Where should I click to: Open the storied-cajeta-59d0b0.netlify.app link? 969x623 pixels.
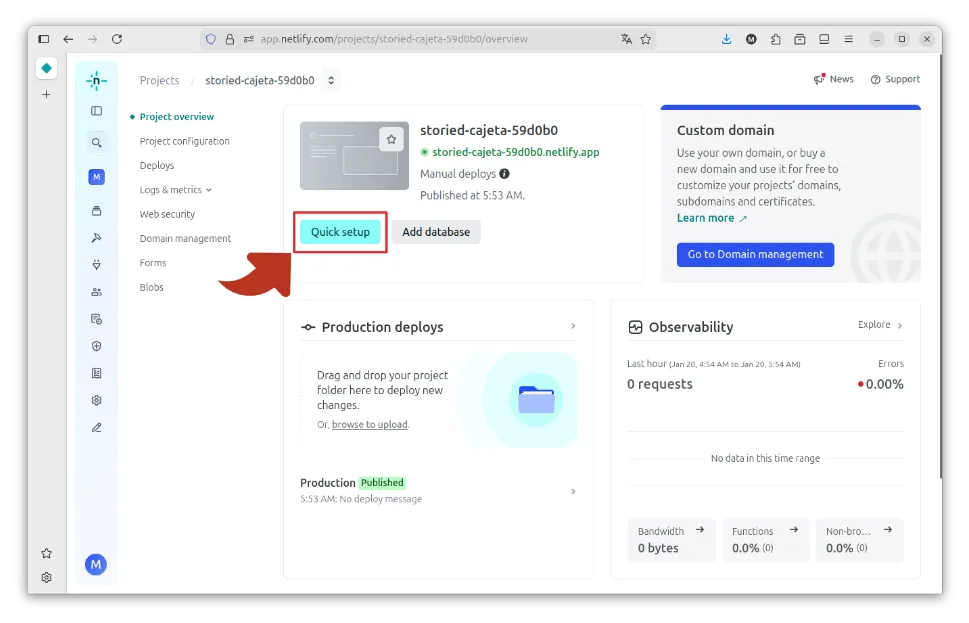[x=515, y=152]
